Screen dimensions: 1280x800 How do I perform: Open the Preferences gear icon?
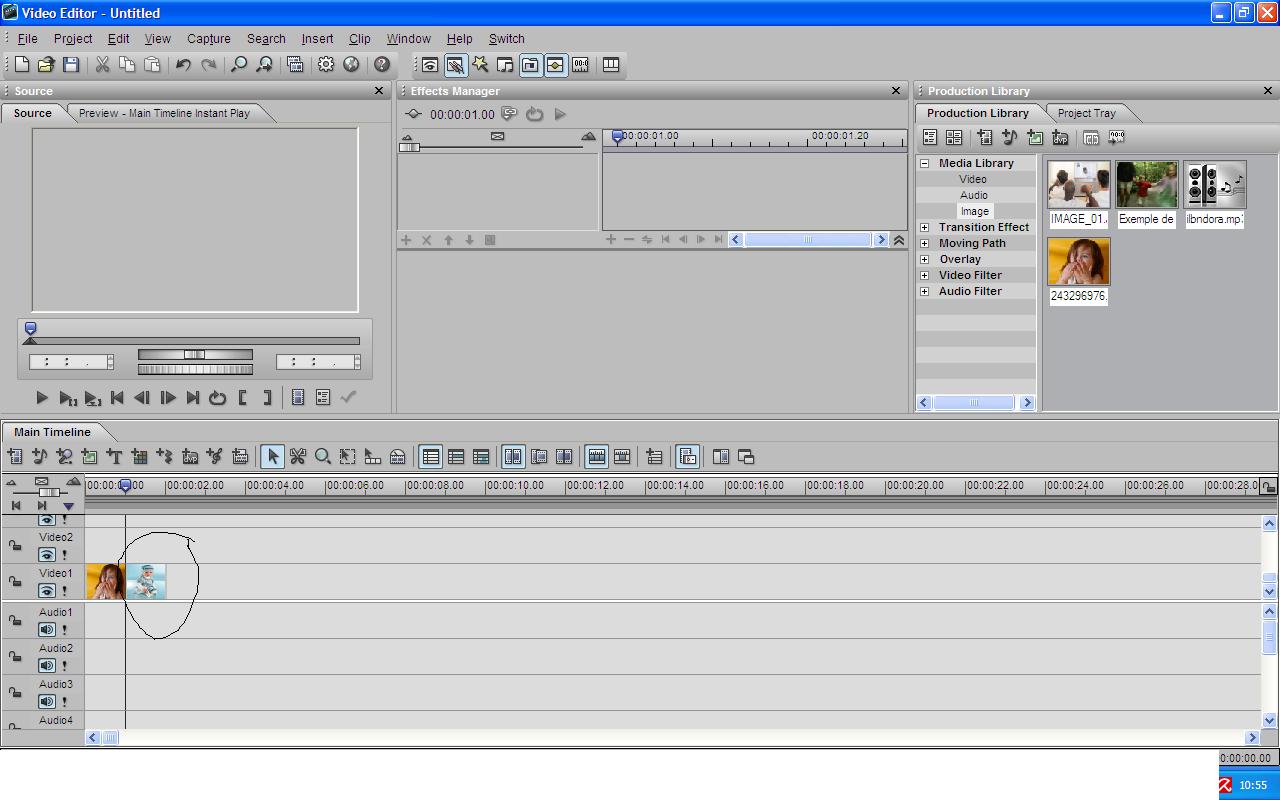pyautogui.click(x=326, y=65)
